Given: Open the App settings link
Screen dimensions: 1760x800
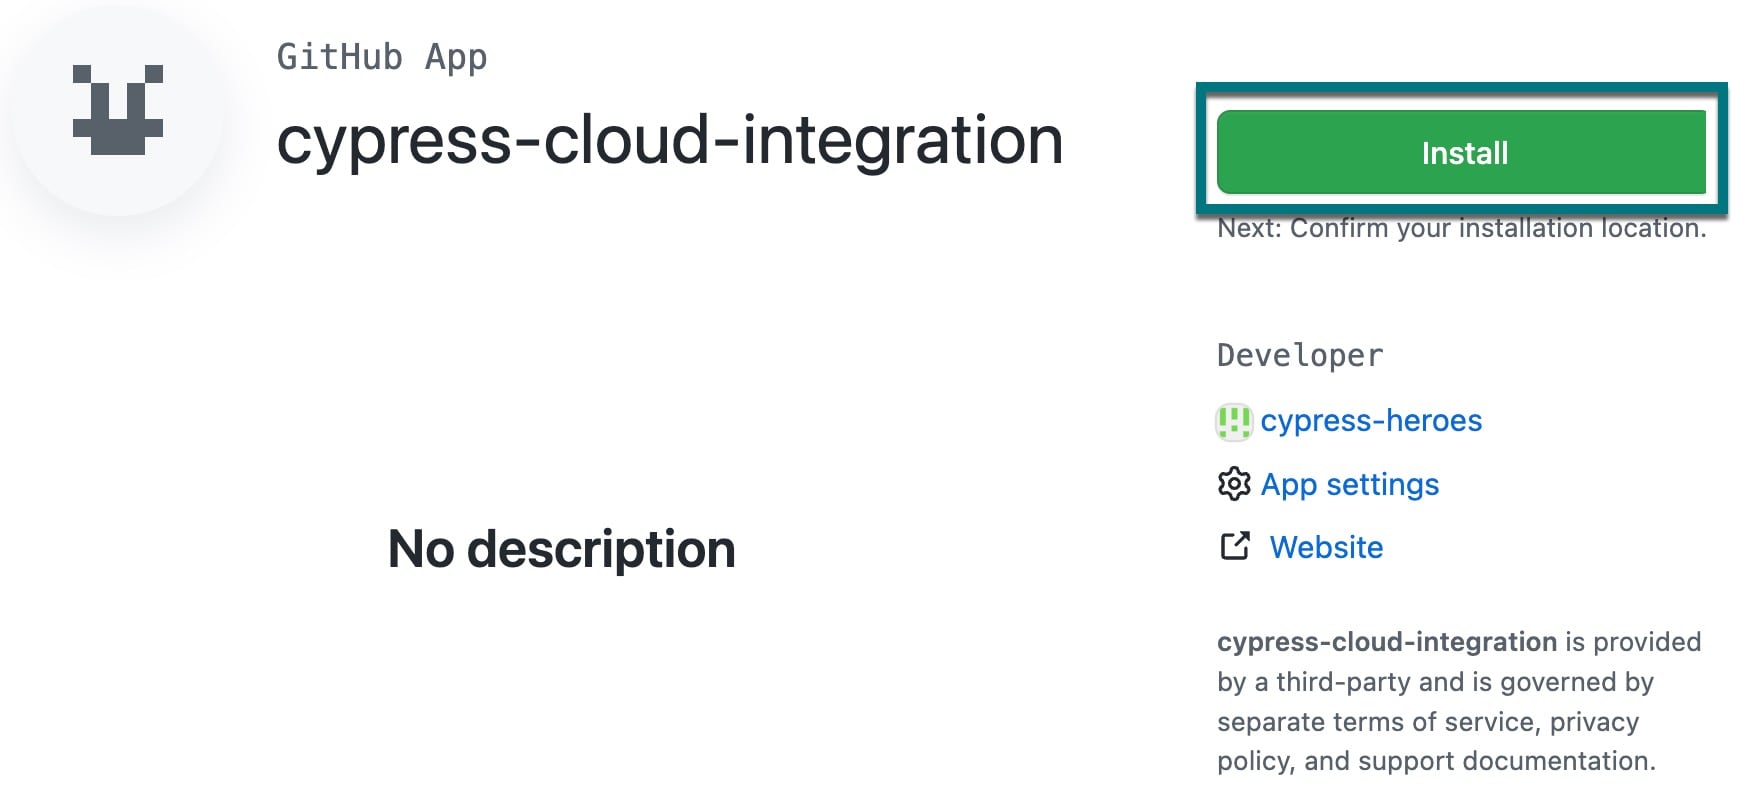Looking at the screenshot, I should pos(1350,485).
